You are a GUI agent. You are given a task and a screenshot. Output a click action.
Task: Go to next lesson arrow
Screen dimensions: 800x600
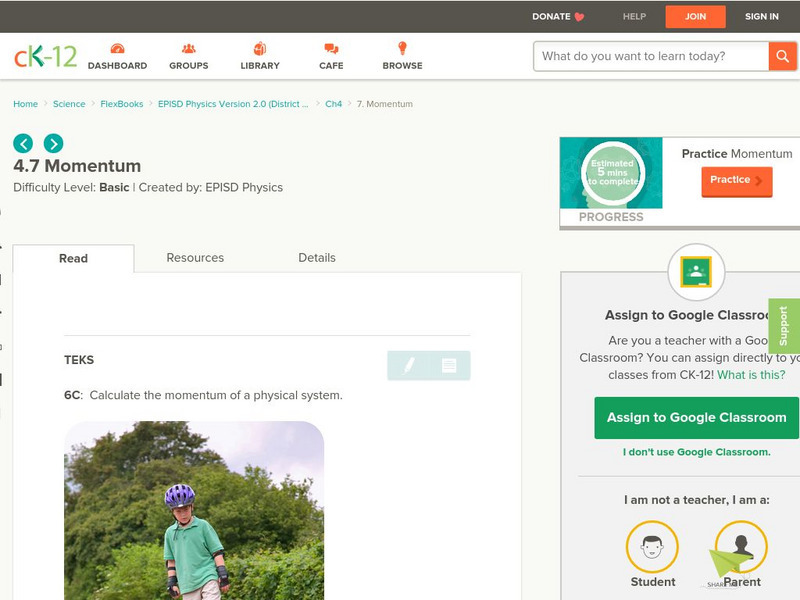[x=54, y=143]
